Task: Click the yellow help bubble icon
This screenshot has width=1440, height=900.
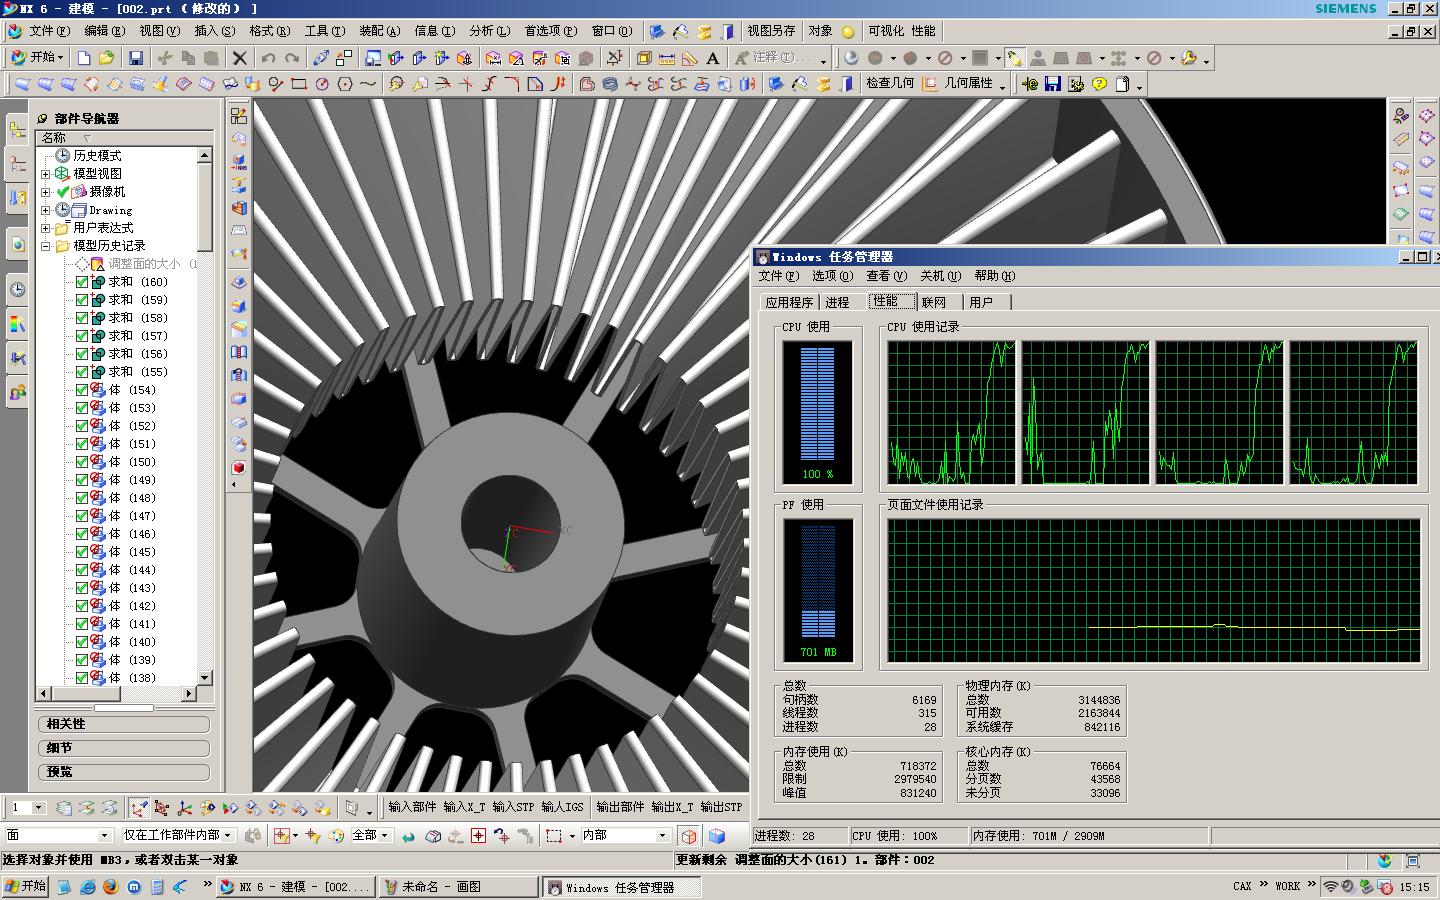Action: (x=1099, y=84)
